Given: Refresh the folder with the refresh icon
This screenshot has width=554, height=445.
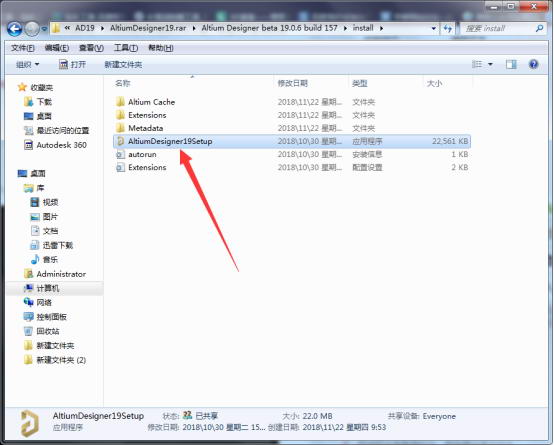Looking at the screenshot, I should pos(448,28).
